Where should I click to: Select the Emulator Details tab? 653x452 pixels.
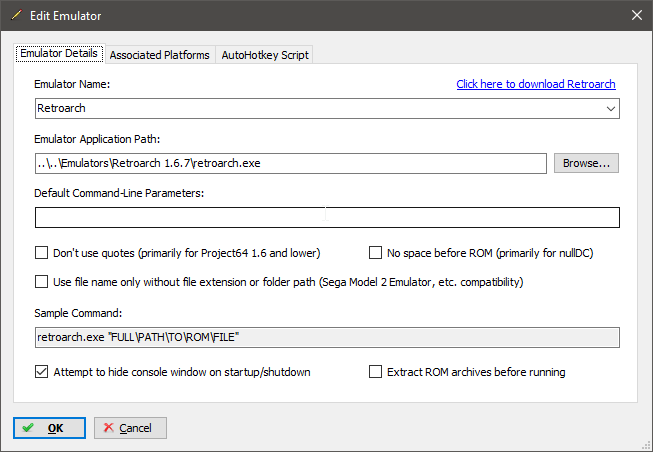(59, 53)
